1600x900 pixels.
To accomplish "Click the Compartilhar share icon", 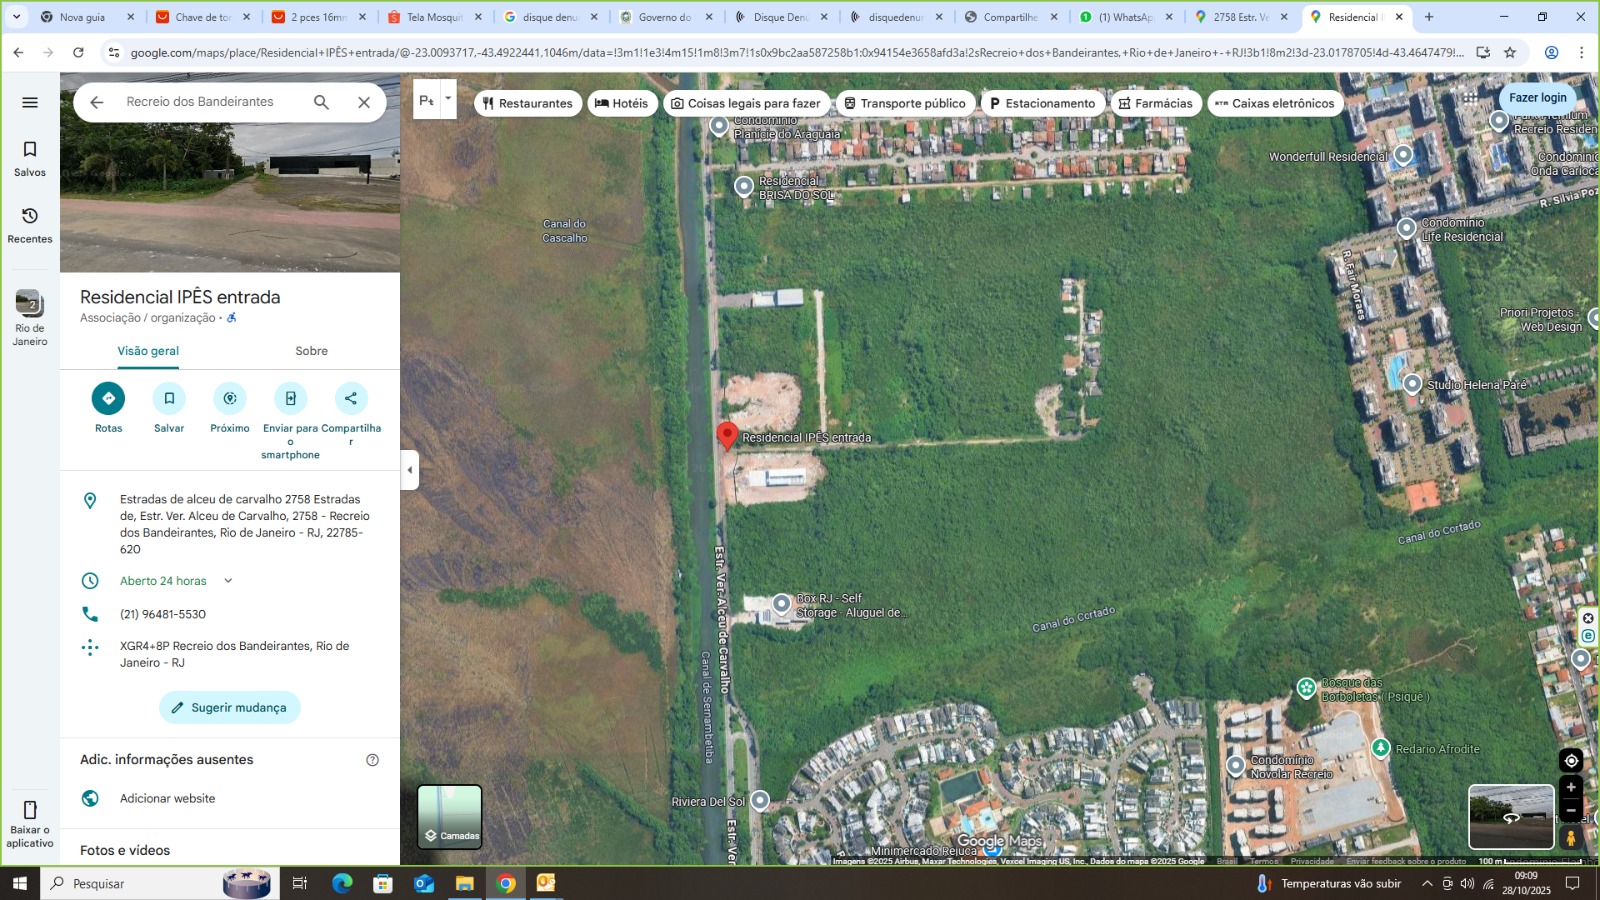I will [351, 398].
